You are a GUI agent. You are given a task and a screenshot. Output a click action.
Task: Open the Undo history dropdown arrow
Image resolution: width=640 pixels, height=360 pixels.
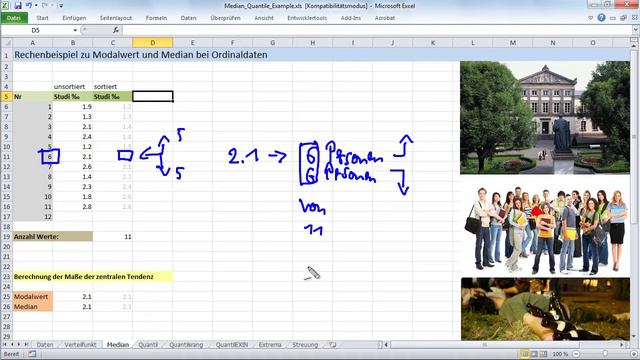(36, 6)
